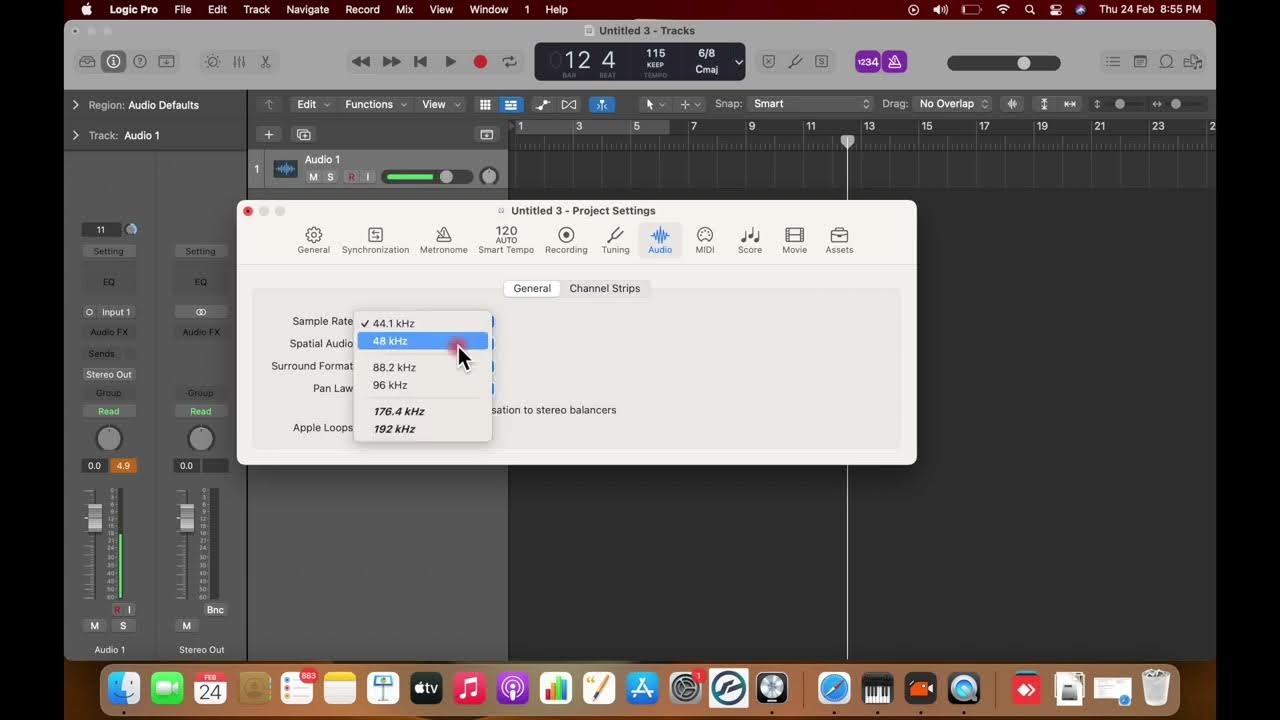Start recording with the red Record button
Screen dimensions: 1280x720
[480, 62]
